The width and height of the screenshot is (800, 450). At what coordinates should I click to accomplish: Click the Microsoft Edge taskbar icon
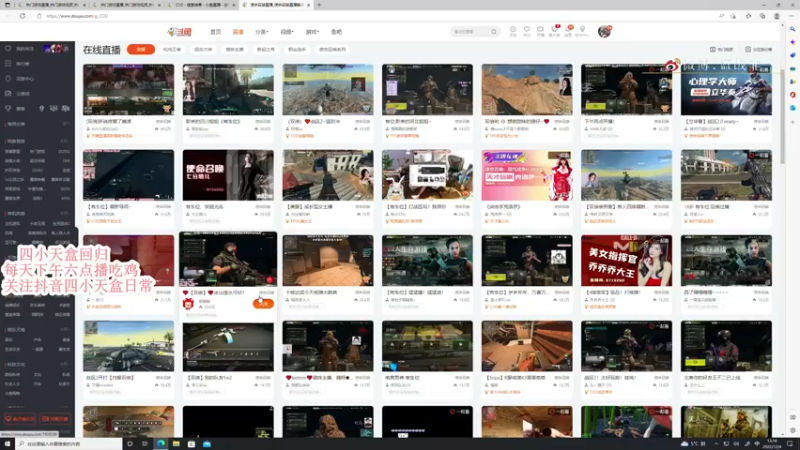coord(161,444)
